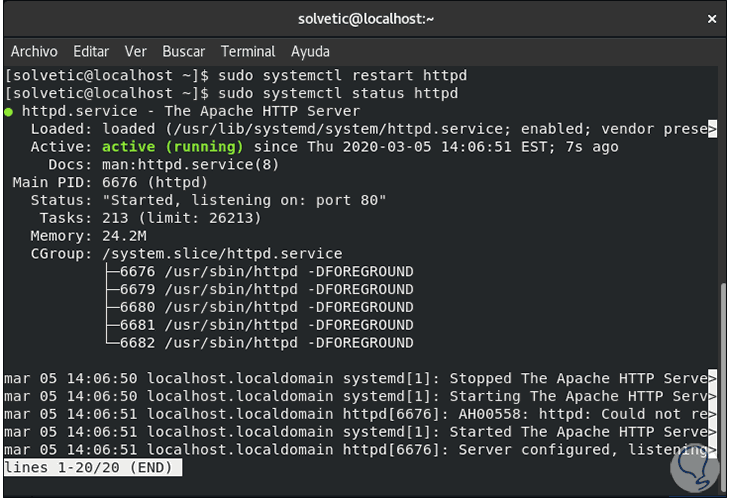Viewport: 731px width, 498px height.
Task: Click truncation arrow on the Loaded line
Action: pos(712,129)
